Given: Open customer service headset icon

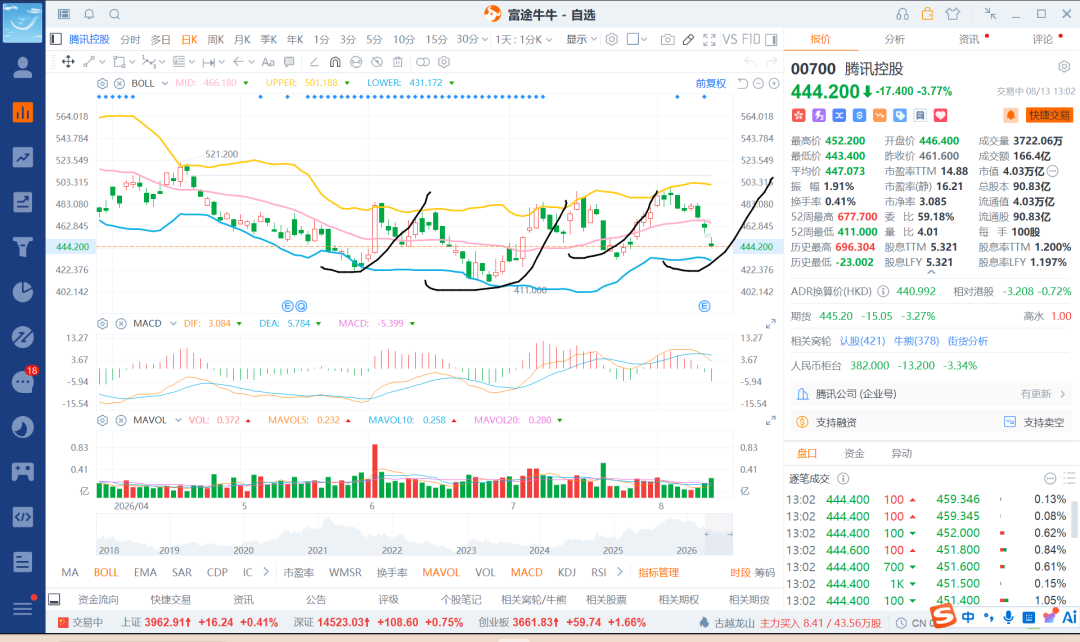Looking at the screenshot, I should pyautogui.click(x=902, y=14).
